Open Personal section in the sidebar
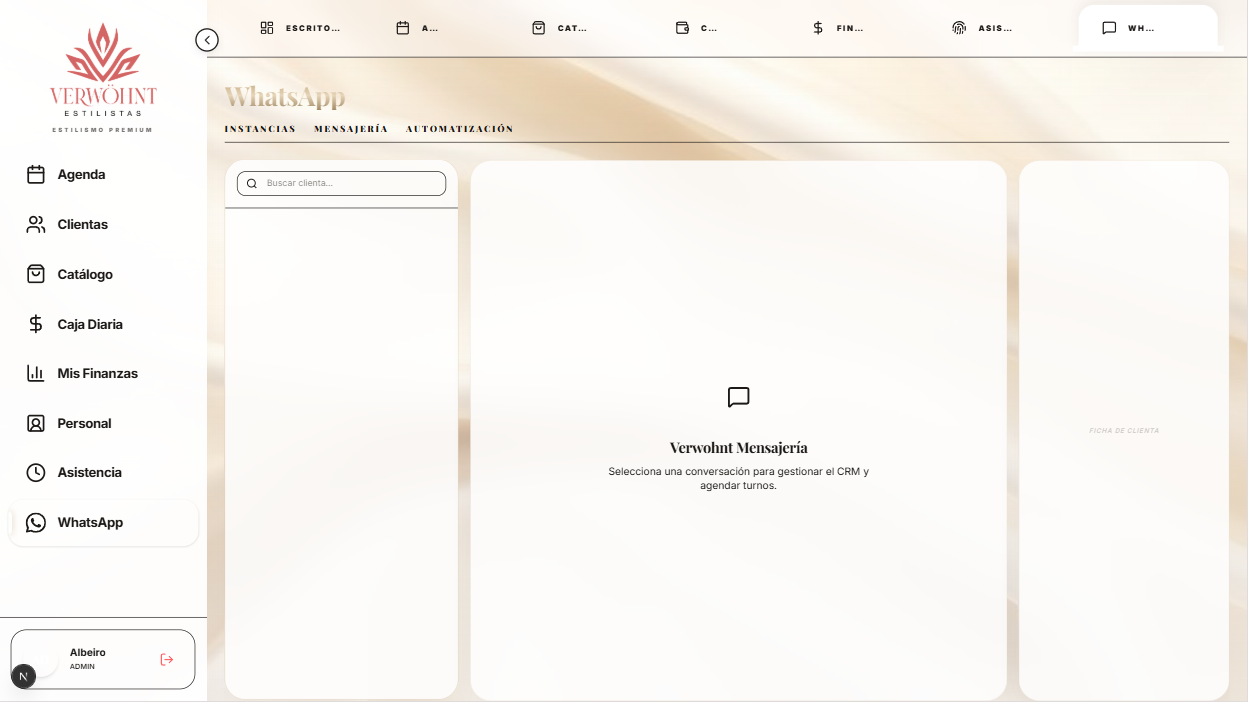1248x702 pixels. [84, 423]
